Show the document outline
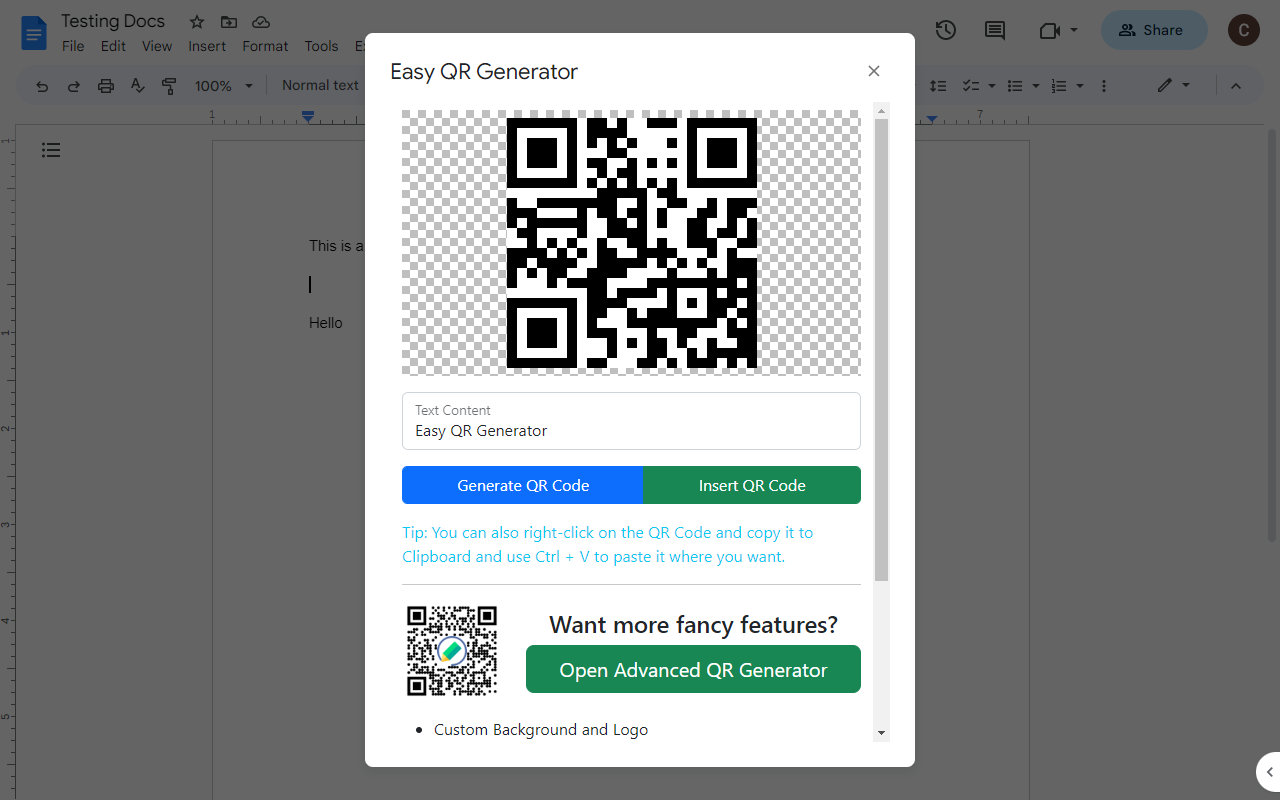 (51, 150)
